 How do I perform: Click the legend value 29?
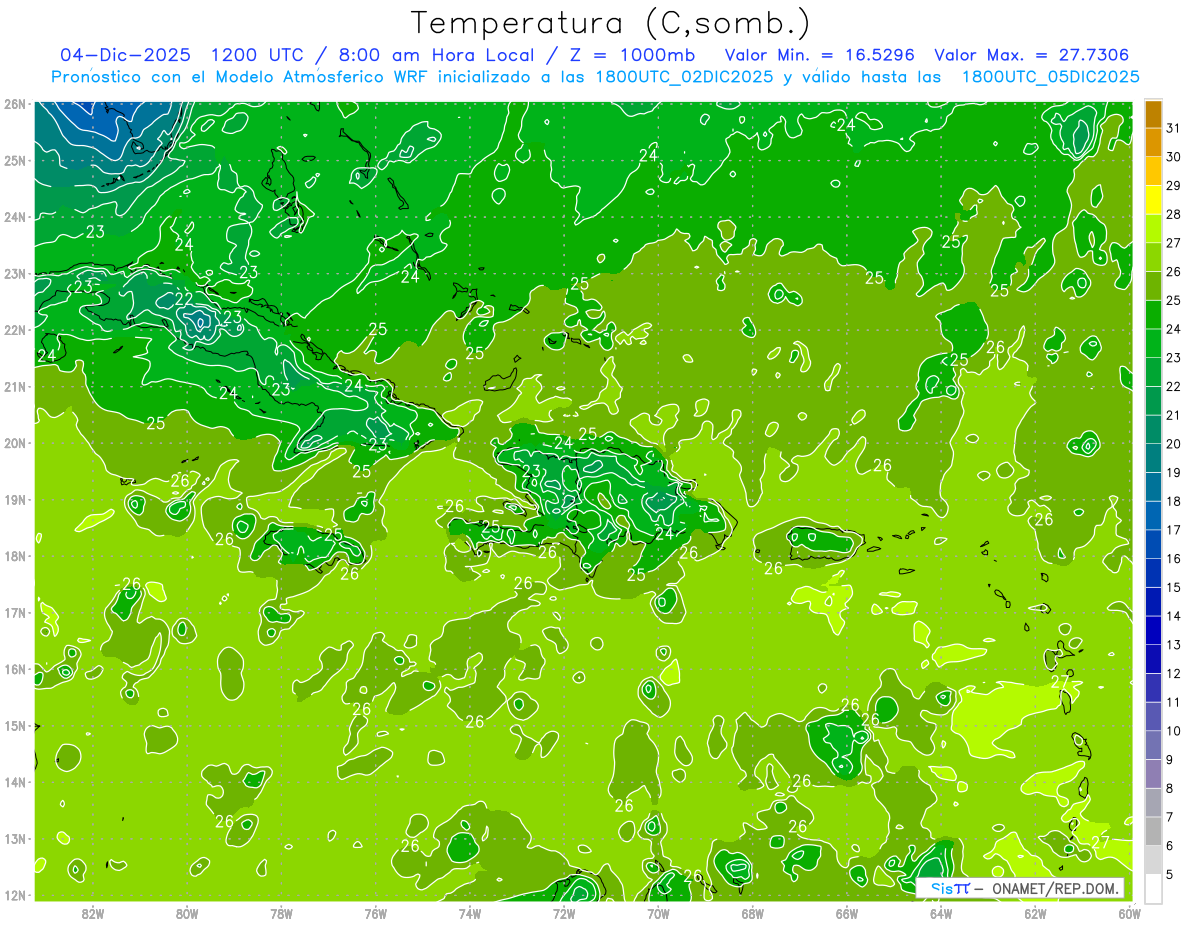[x=1173, y=186]
